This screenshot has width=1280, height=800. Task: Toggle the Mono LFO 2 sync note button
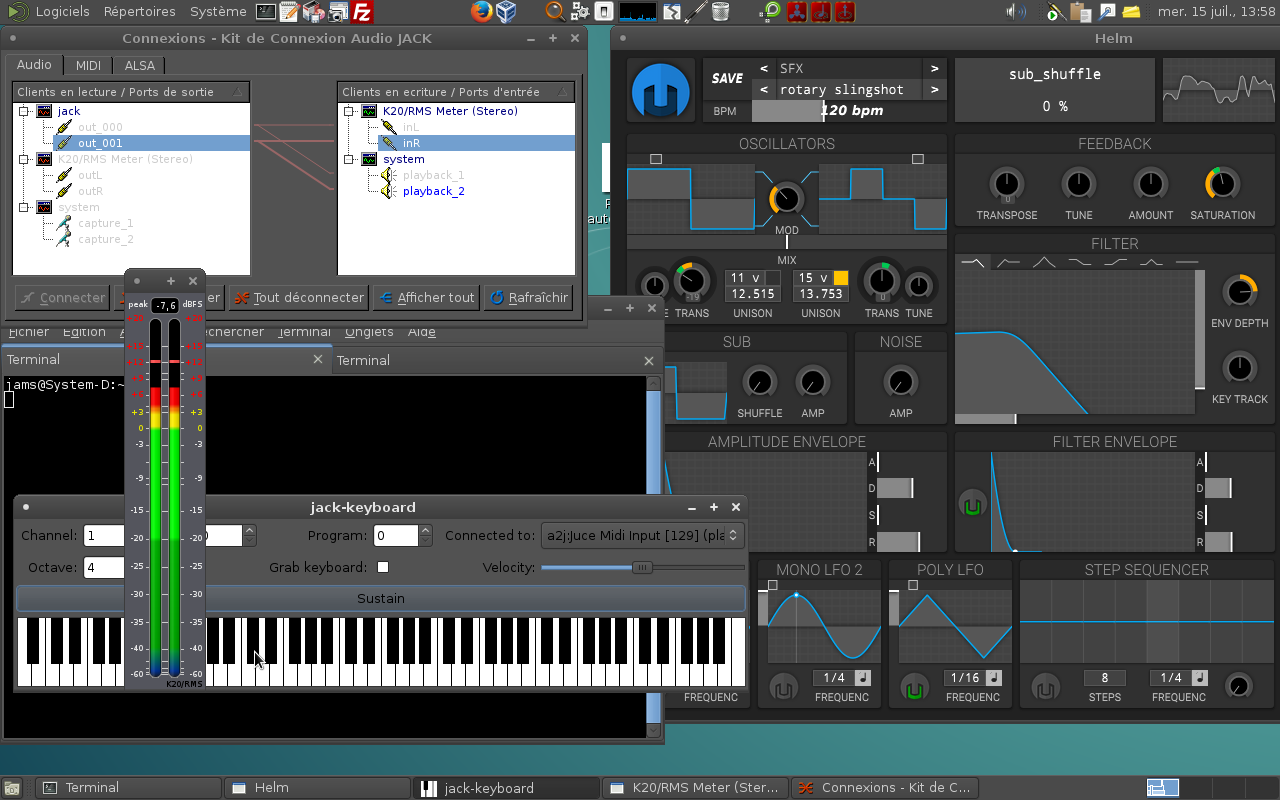tap(862, 678)
